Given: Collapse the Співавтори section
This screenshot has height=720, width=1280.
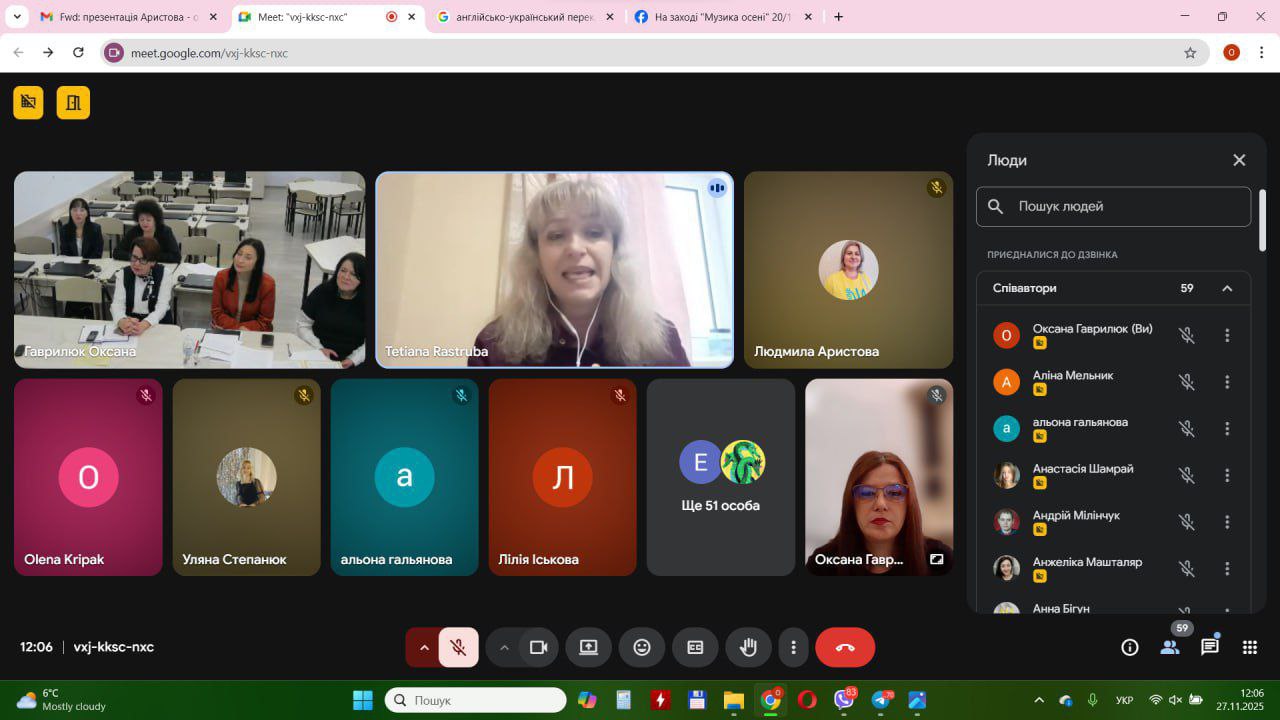Looking at the screenshot, I should (1227, 288).
